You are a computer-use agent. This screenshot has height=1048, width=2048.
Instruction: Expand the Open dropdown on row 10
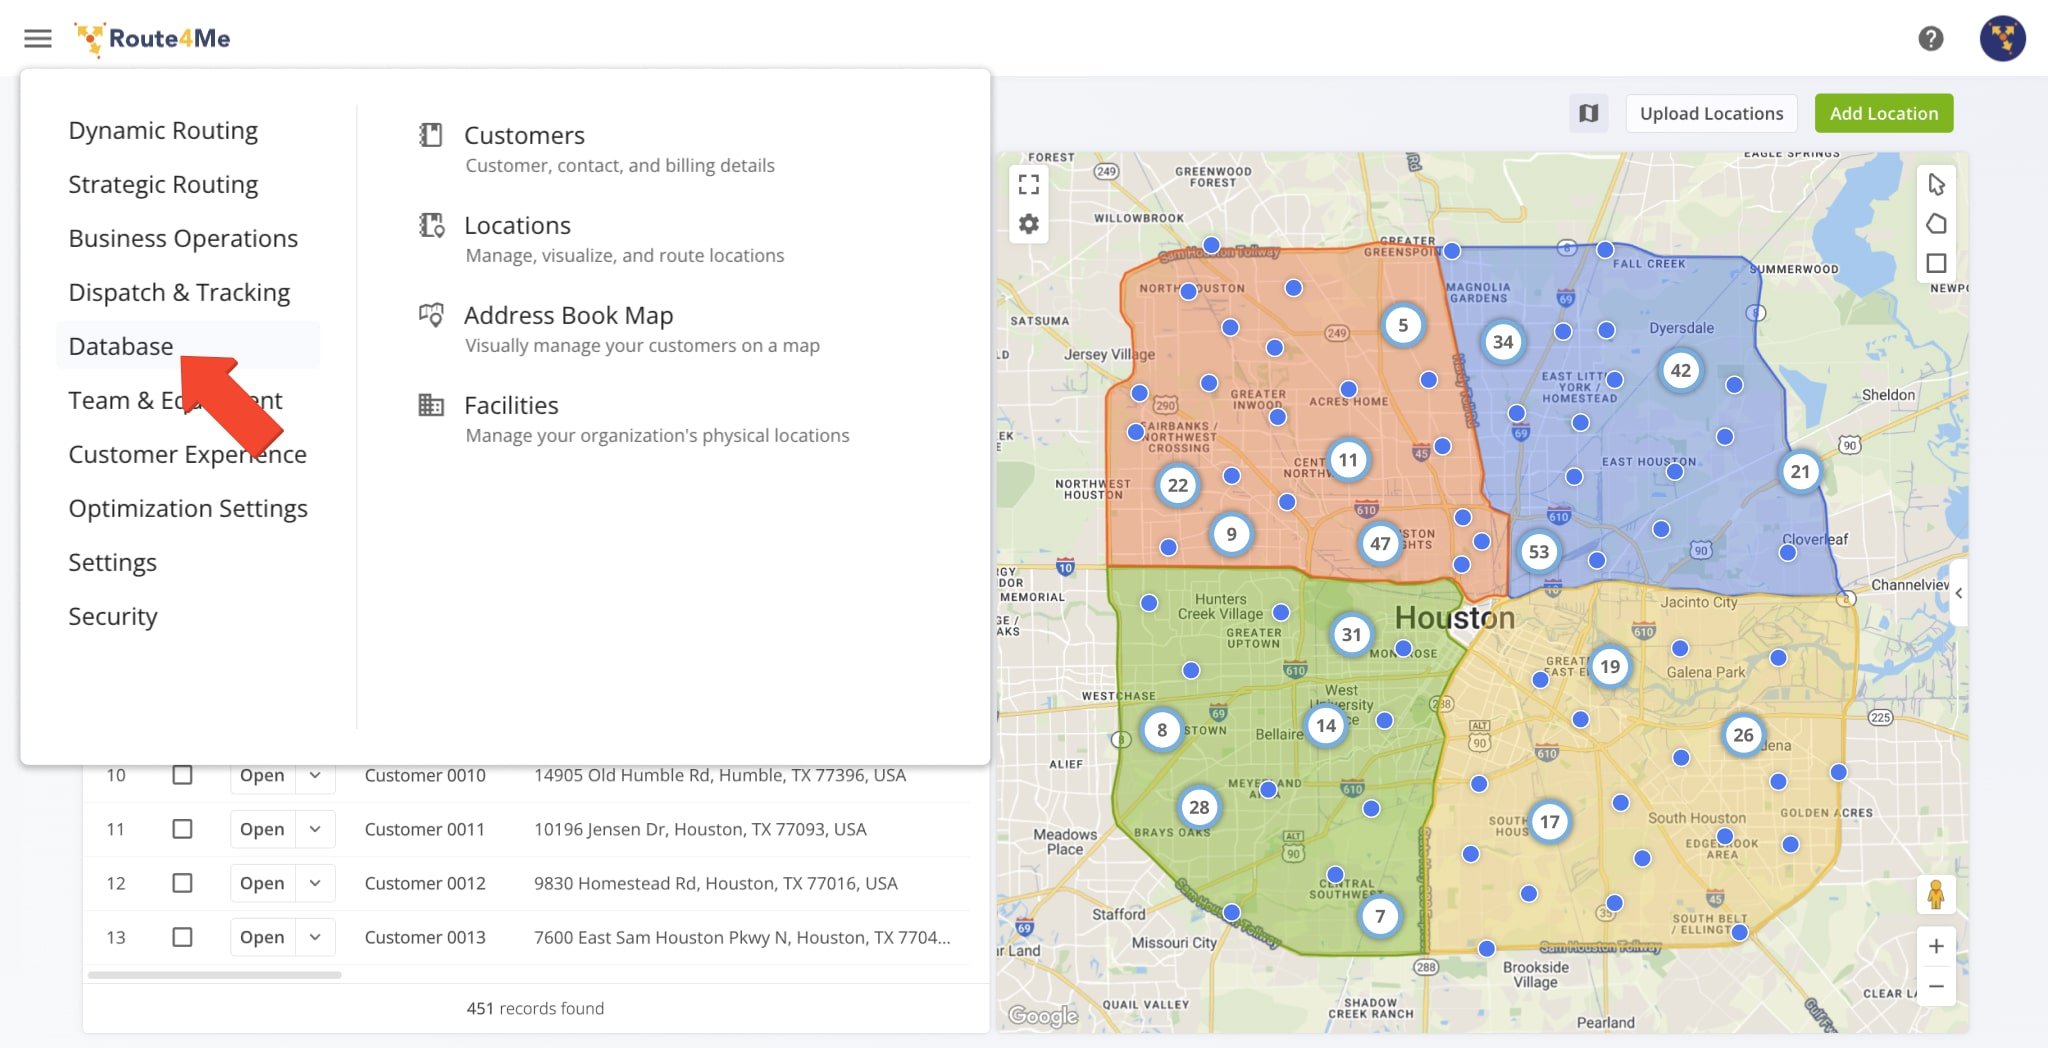pyautogui.click(x=315, y=774)
